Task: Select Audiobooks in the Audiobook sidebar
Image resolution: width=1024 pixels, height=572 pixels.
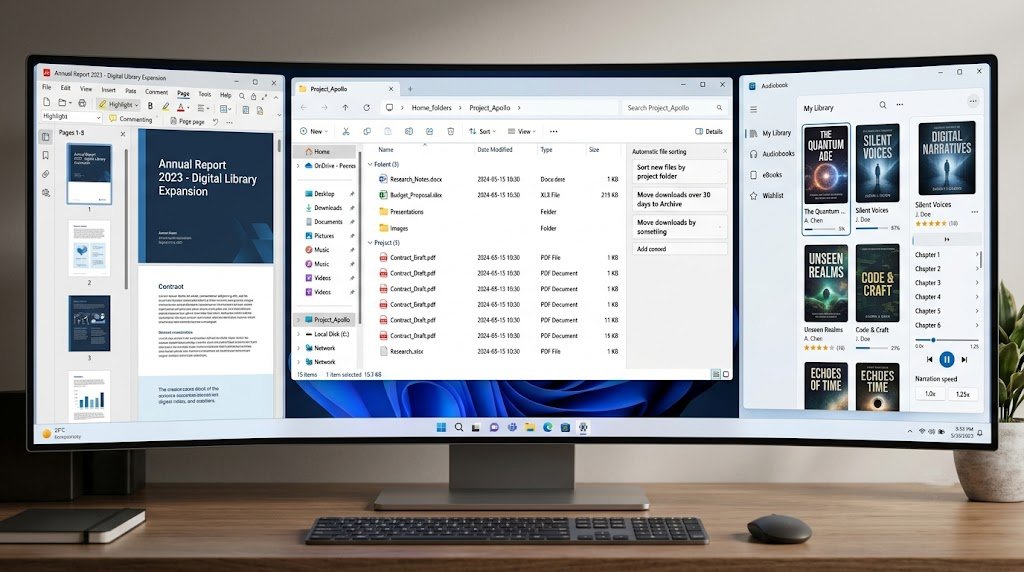Action: 772,154
